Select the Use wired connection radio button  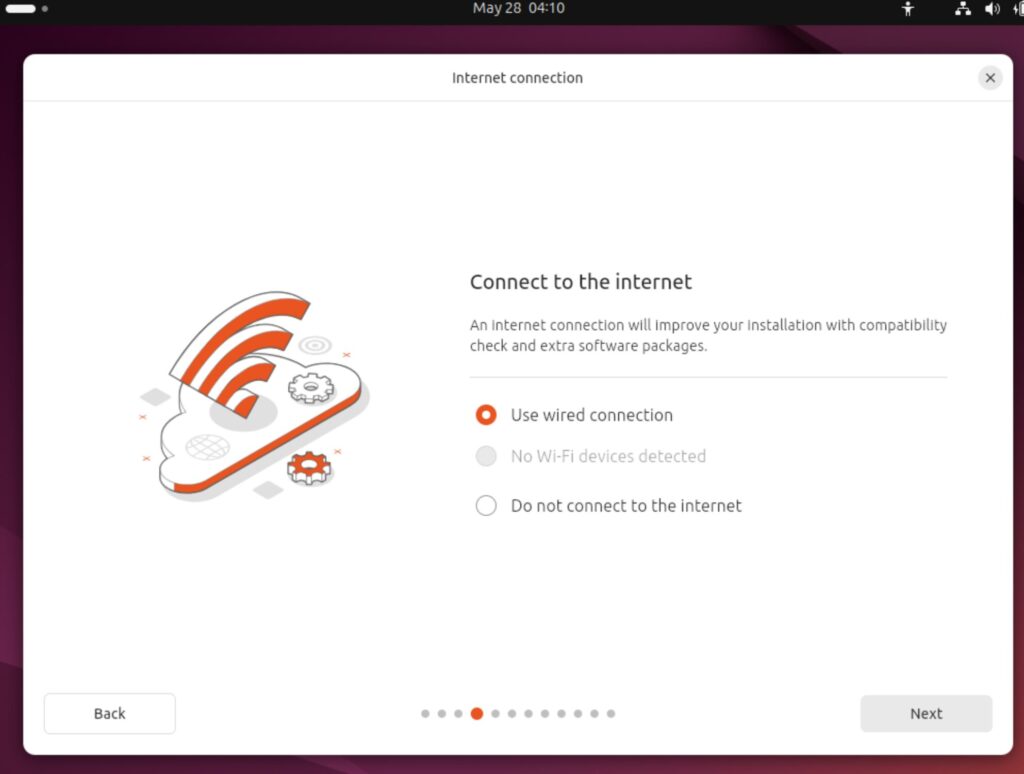tap(486, 415)
